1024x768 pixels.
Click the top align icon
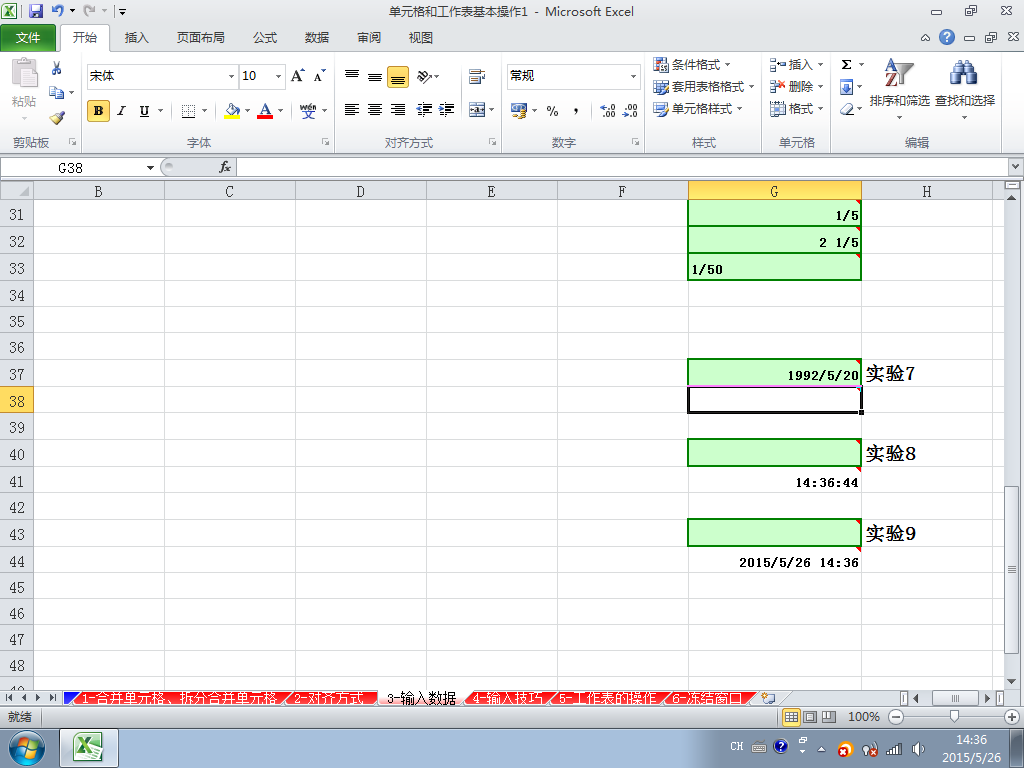tap(352, 76)
